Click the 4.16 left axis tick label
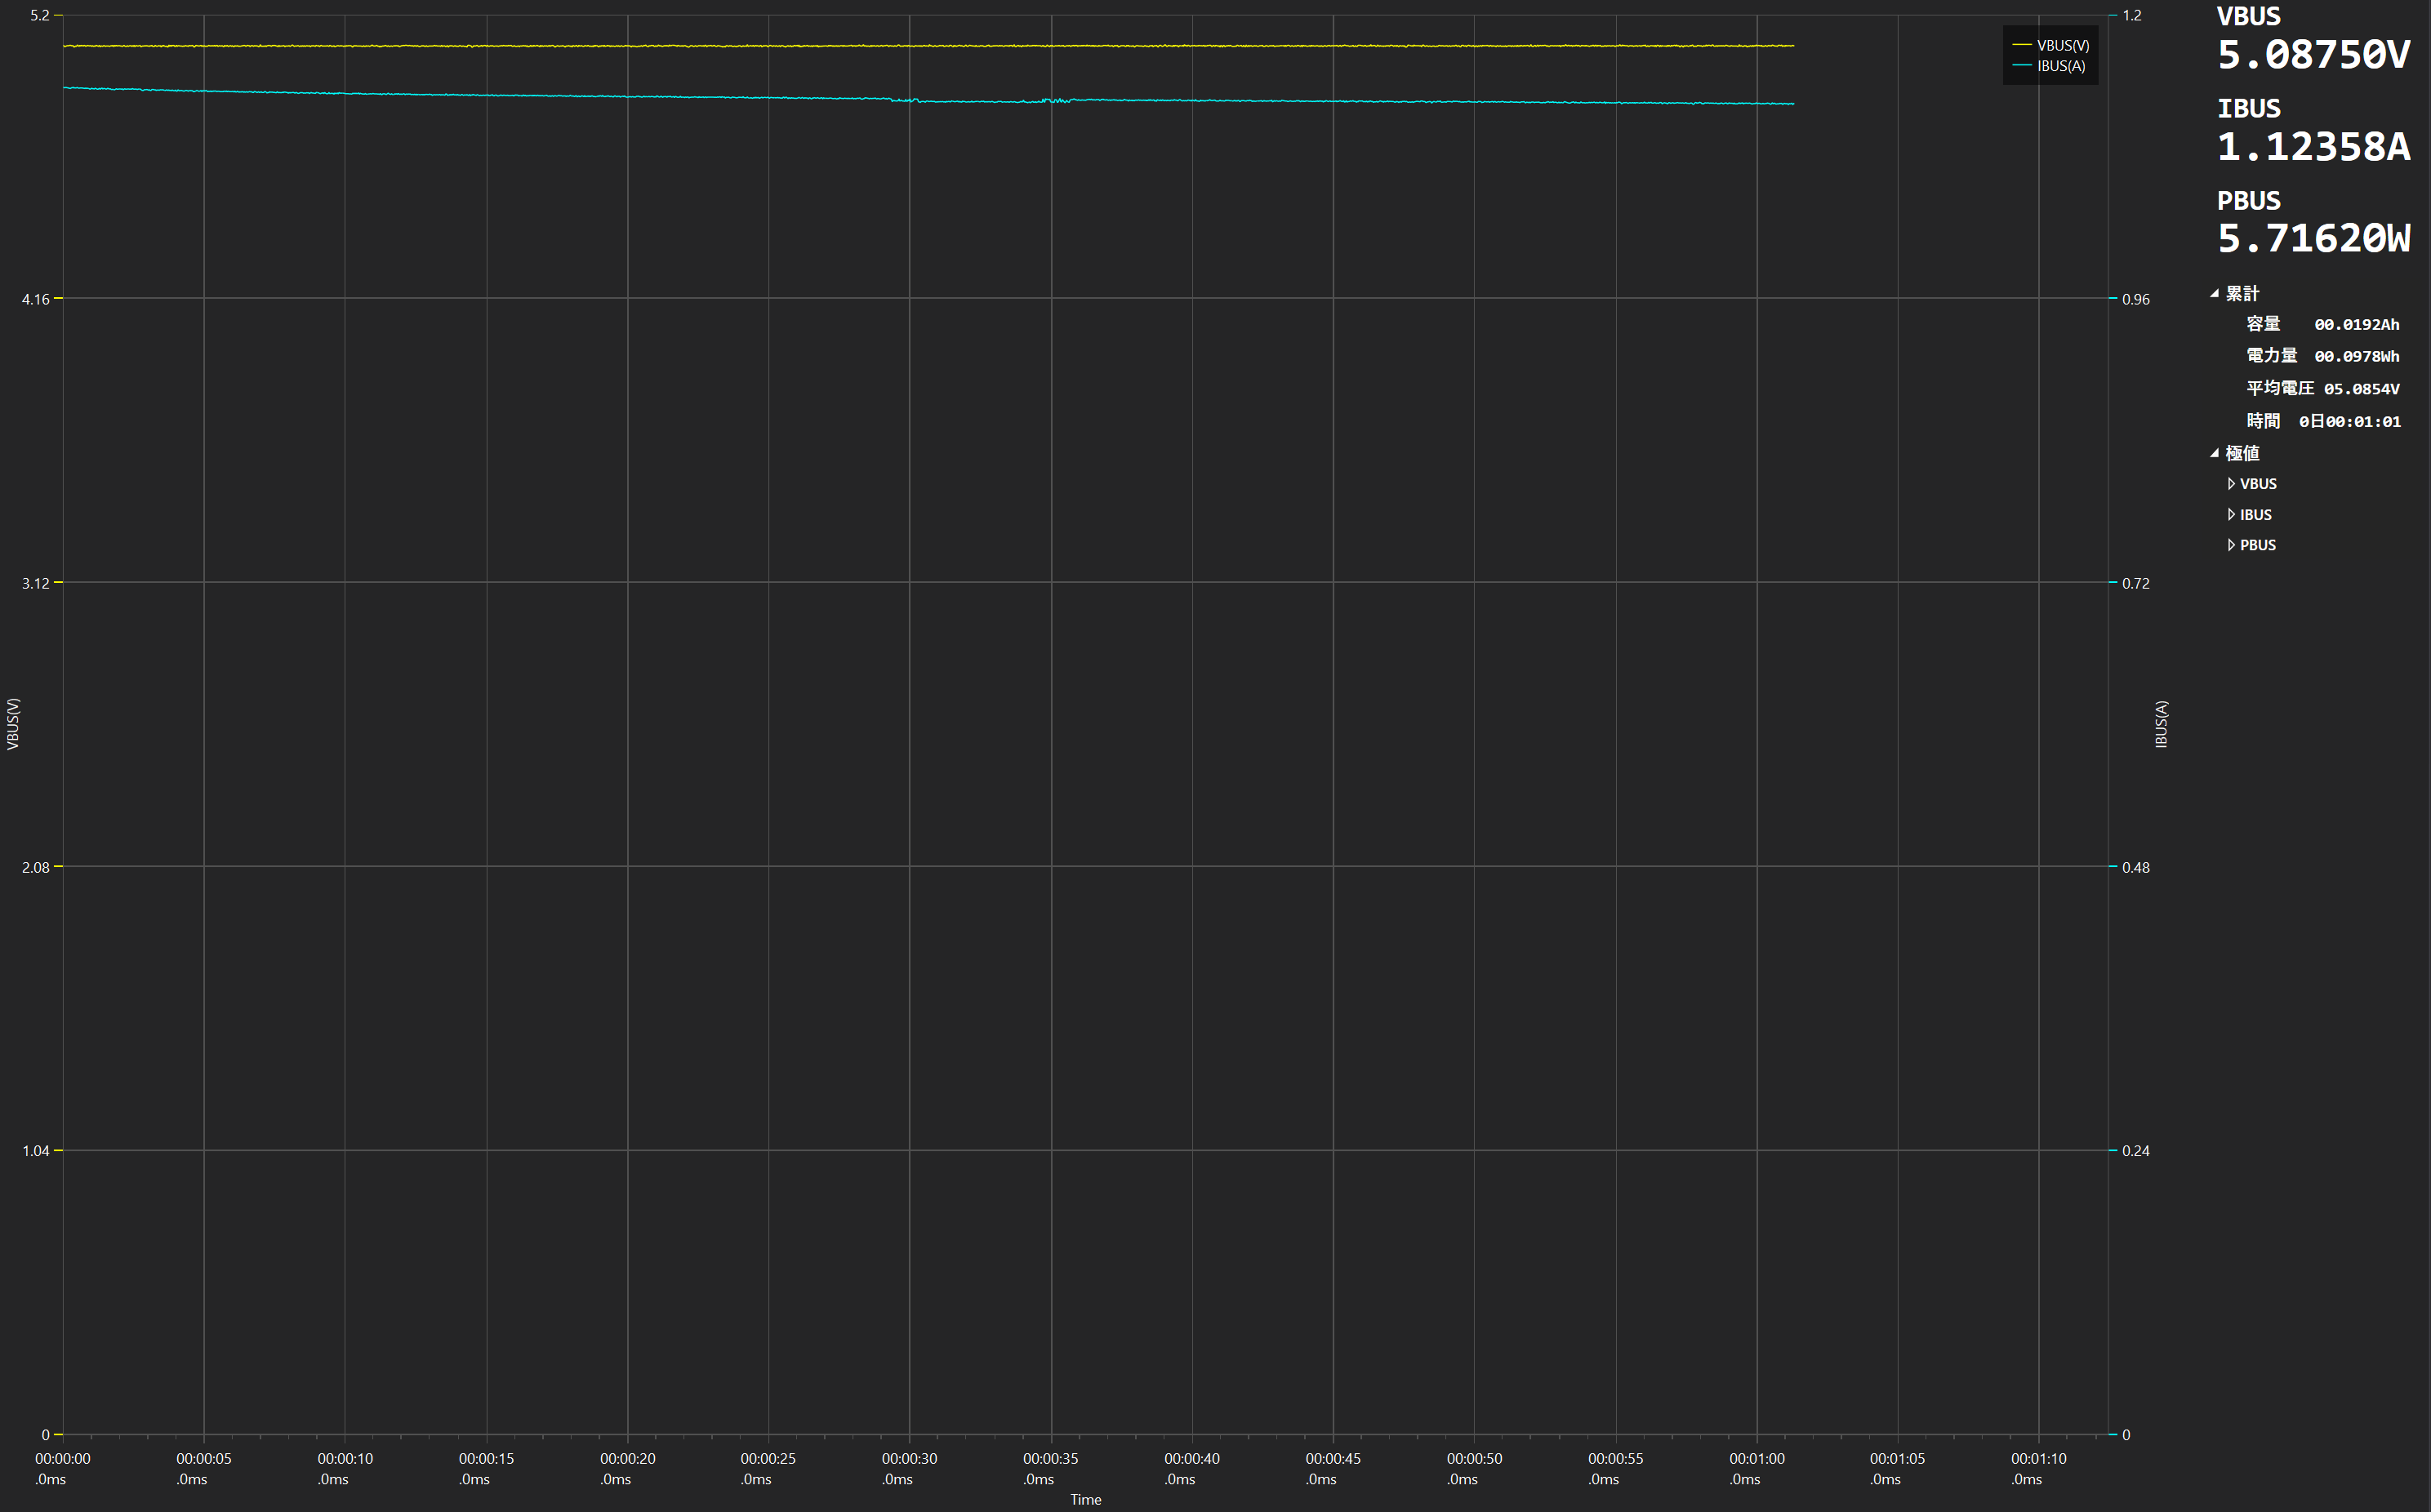This screenshot has width=2431, height=1512. [36, 299]
